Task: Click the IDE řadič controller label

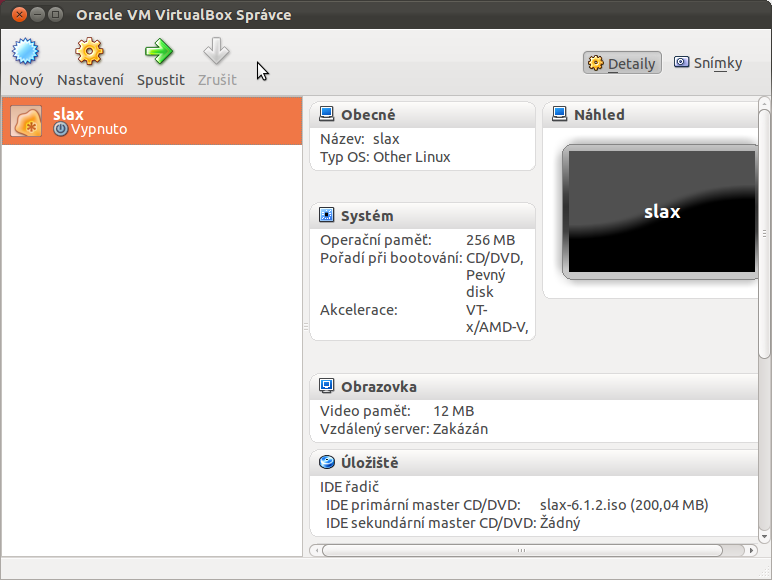Action: click(x=350, y=487)
